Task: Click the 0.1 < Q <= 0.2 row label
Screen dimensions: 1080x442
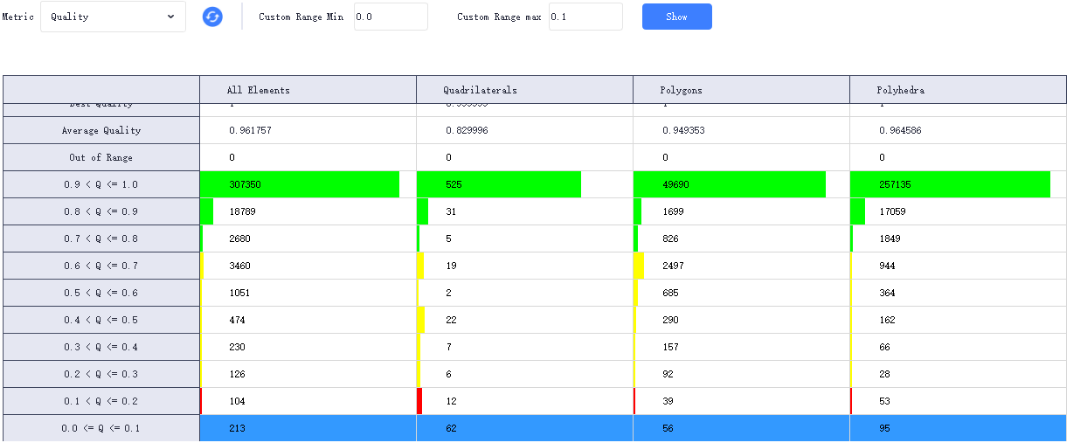Action: click(101, 401)
